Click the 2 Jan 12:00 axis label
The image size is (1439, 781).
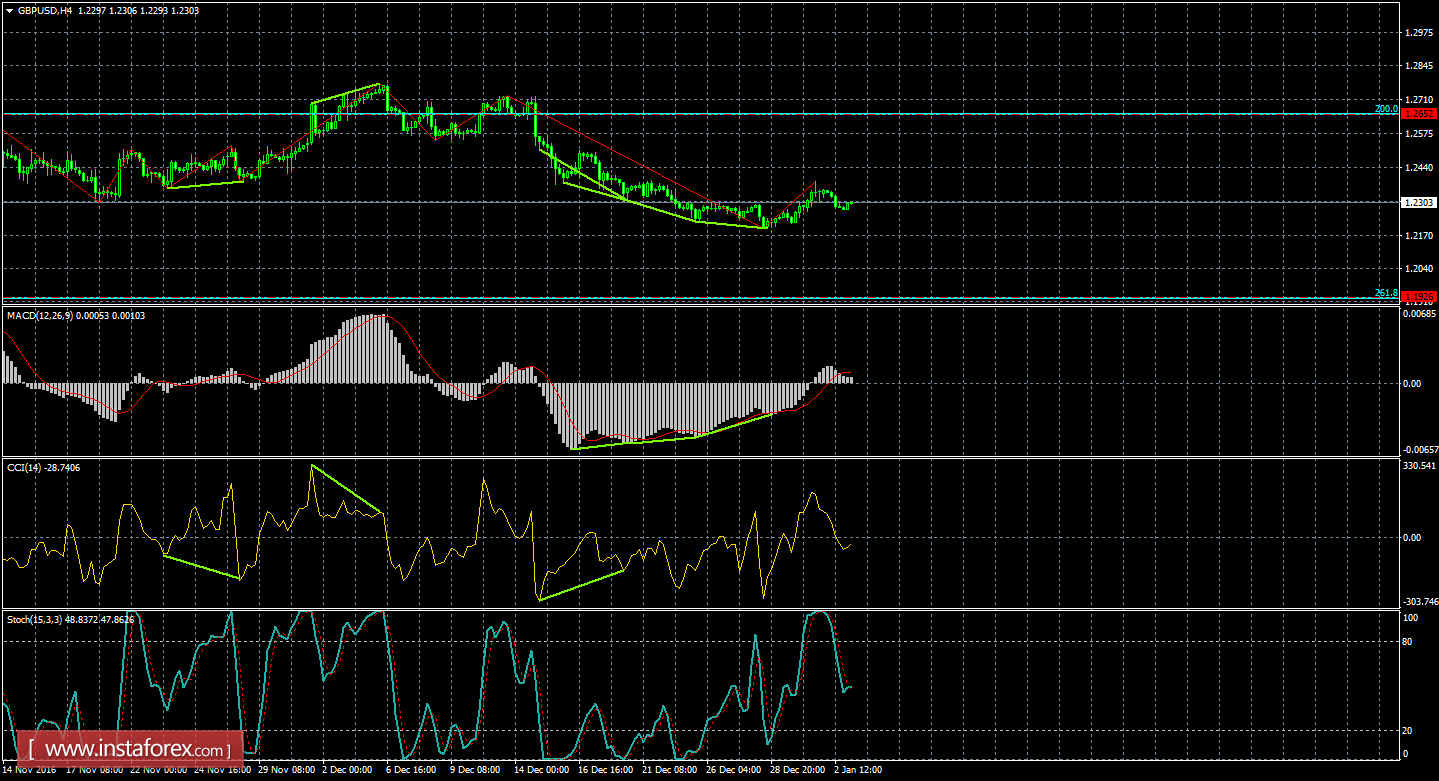(858, 770)
